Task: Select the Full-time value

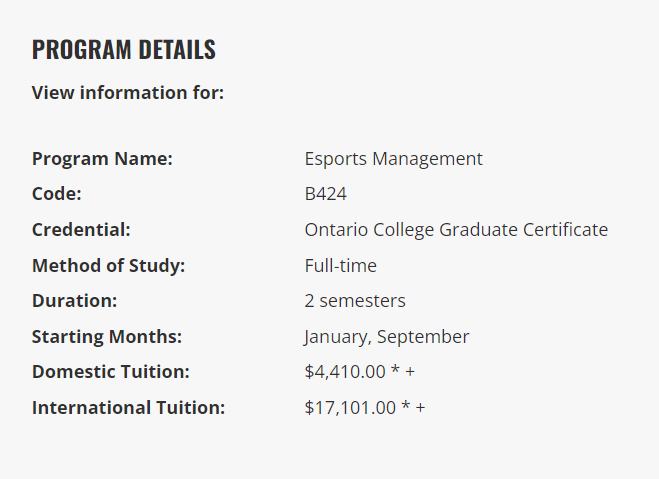Action: coord(340,265)
